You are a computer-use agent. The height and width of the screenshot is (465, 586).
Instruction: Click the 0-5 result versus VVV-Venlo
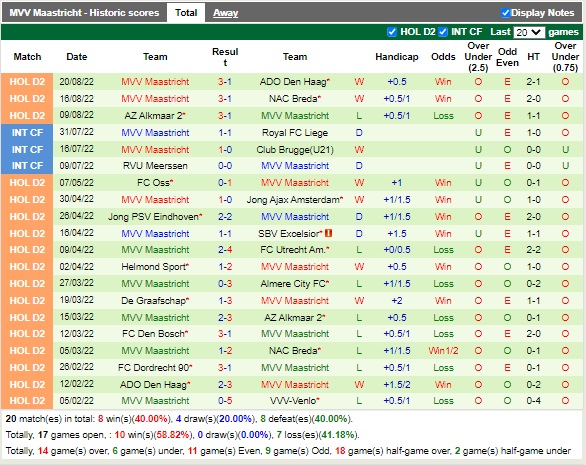(x=225, y=401)
